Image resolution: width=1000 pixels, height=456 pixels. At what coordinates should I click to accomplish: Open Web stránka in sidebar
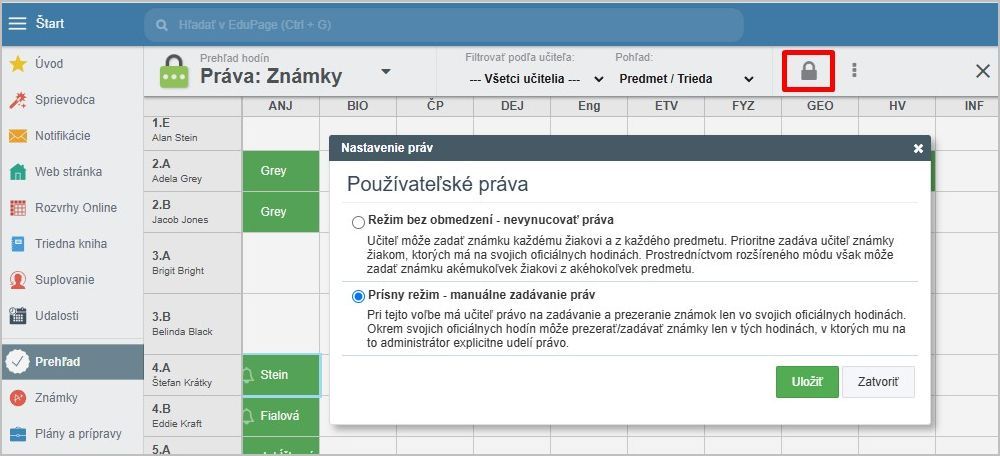(x=68, y=172)
